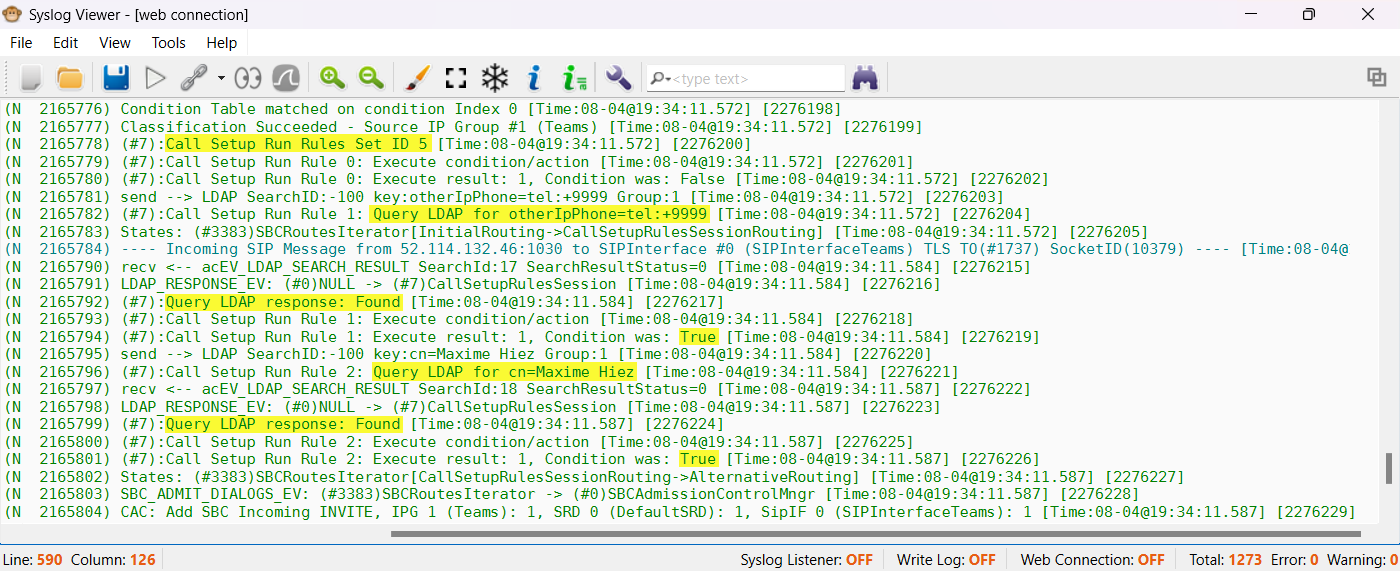Click the snowflake freeze icon
This screenshot has width=1400, height=571.
coord(495,78)
